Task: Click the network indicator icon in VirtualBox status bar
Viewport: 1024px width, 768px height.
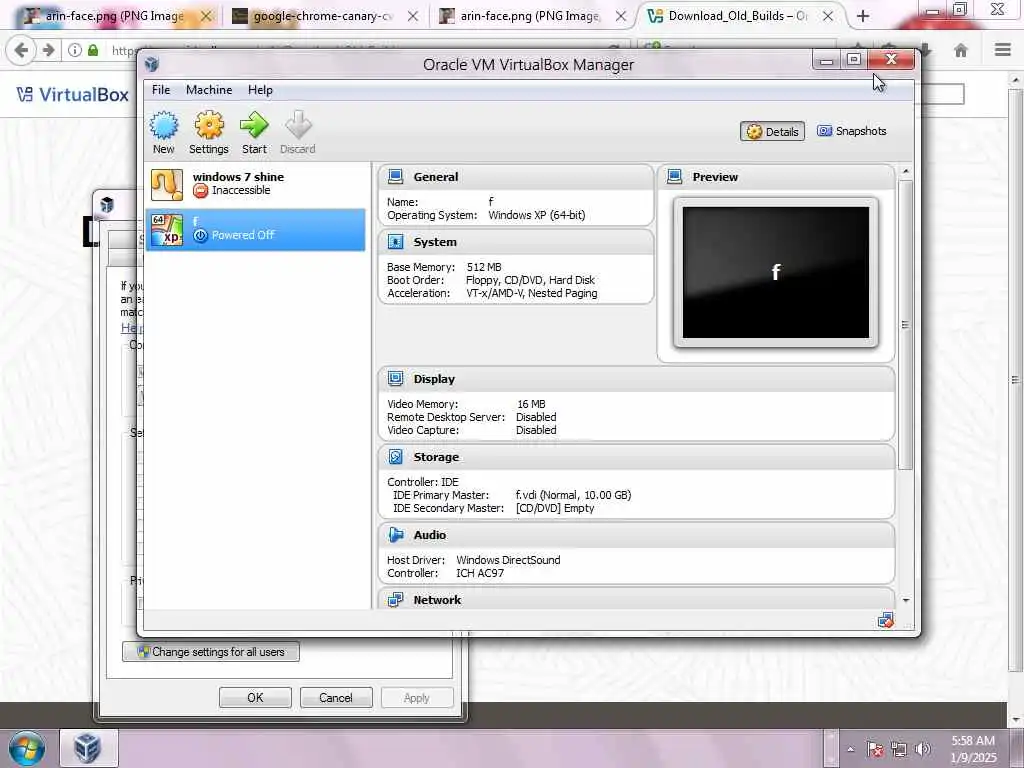Action: 886,620
